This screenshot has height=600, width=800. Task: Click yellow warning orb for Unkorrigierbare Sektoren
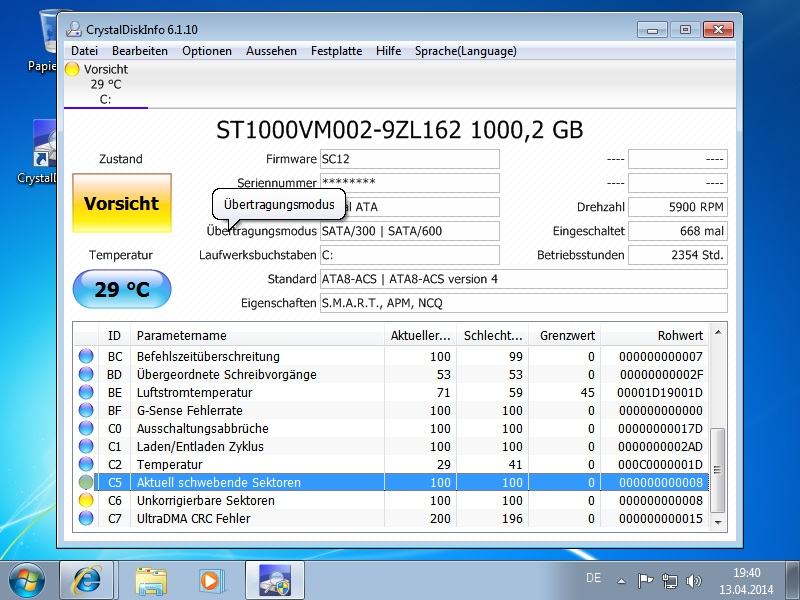point(86,501)
